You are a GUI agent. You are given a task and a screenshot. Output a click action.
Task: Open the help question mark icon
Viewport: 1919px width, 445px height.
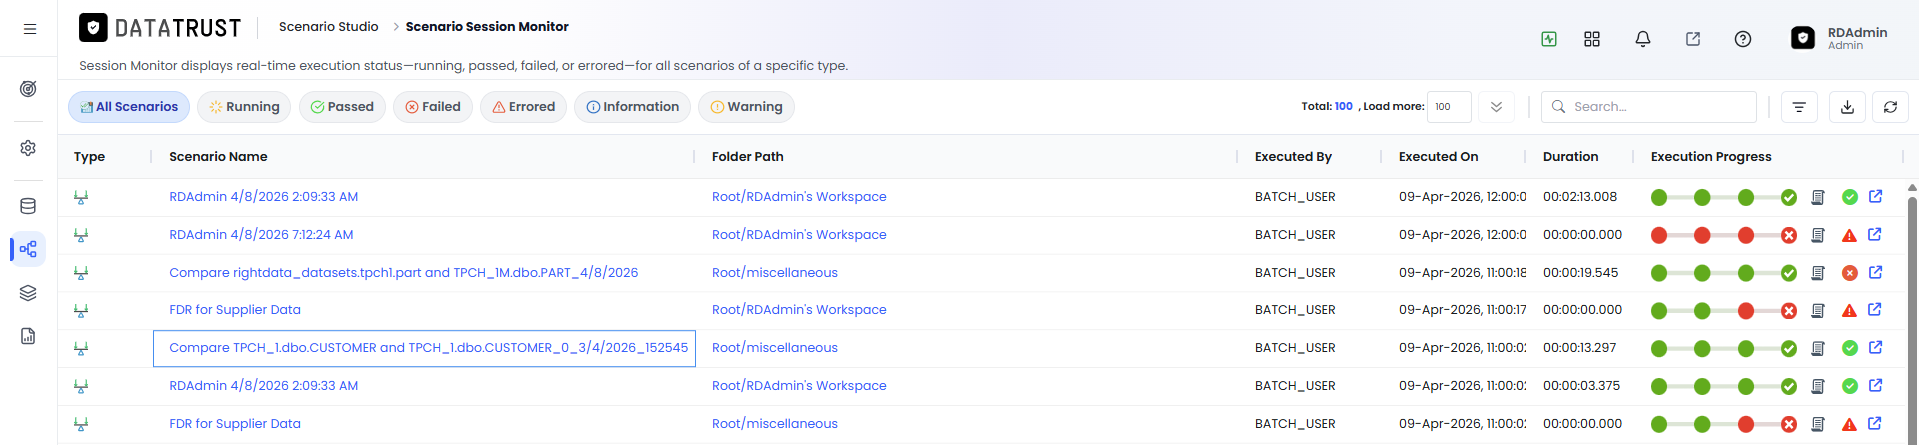1742,39
